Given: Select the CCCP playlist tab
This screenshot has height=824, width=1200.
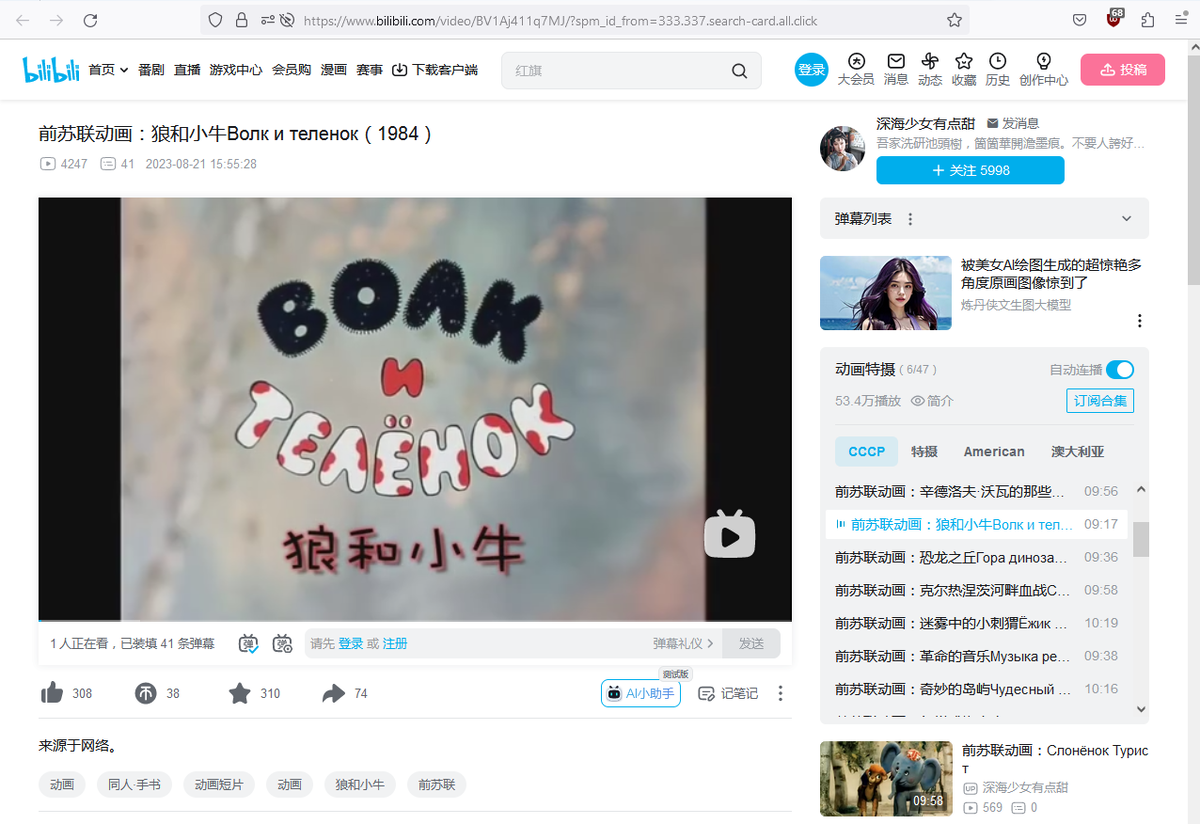Looking at the screenshot, I should [x=867, y=451].
